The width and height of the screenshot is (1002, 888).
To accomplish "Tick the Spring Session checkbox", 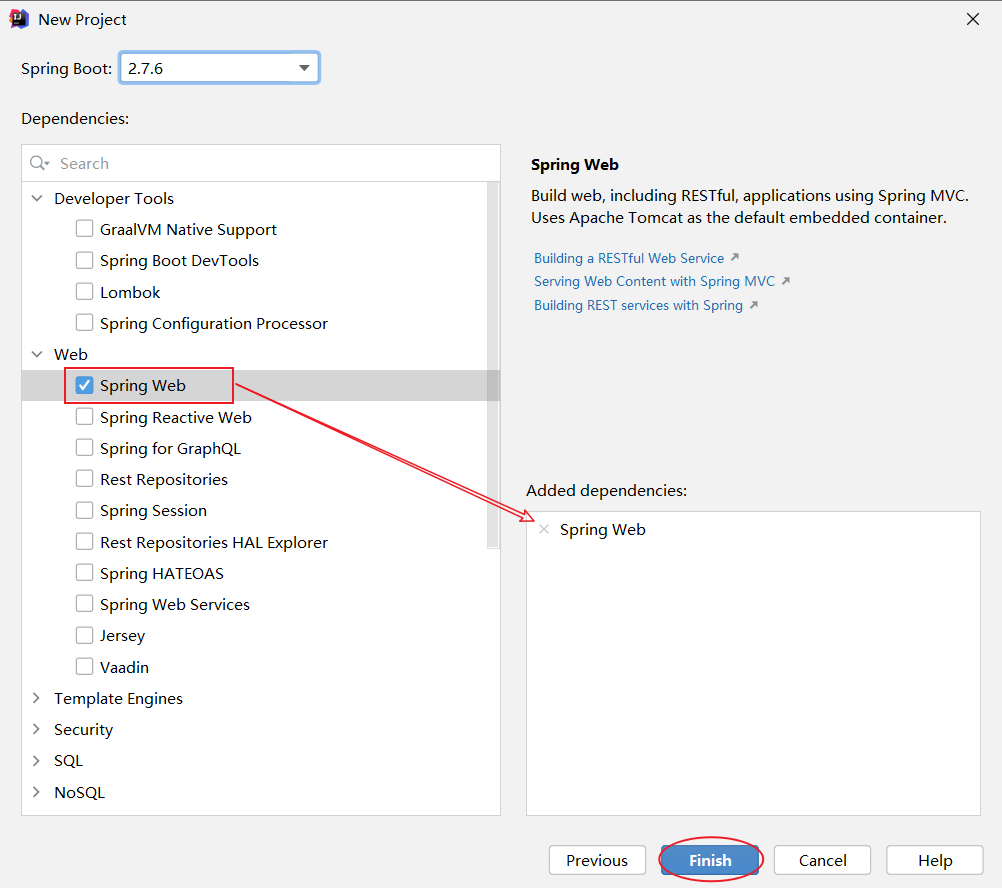I will (x=84, y=511).
